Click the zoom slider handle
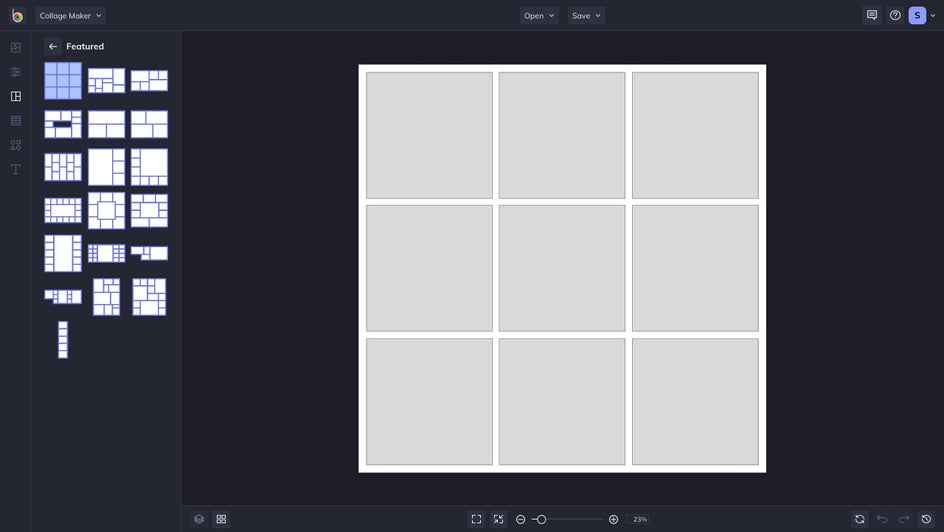 pos(541,519)
